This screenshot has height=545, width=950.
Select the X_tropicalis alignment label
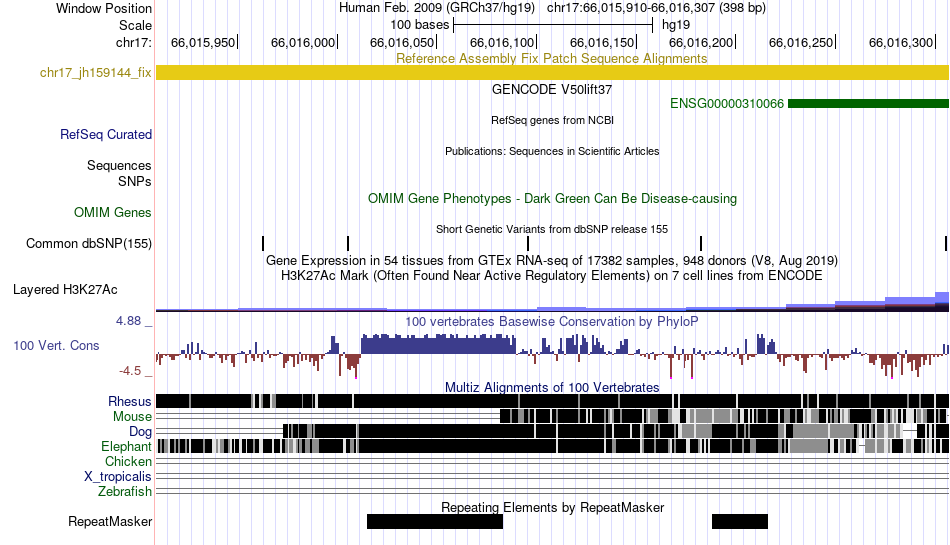click(118, 477)
